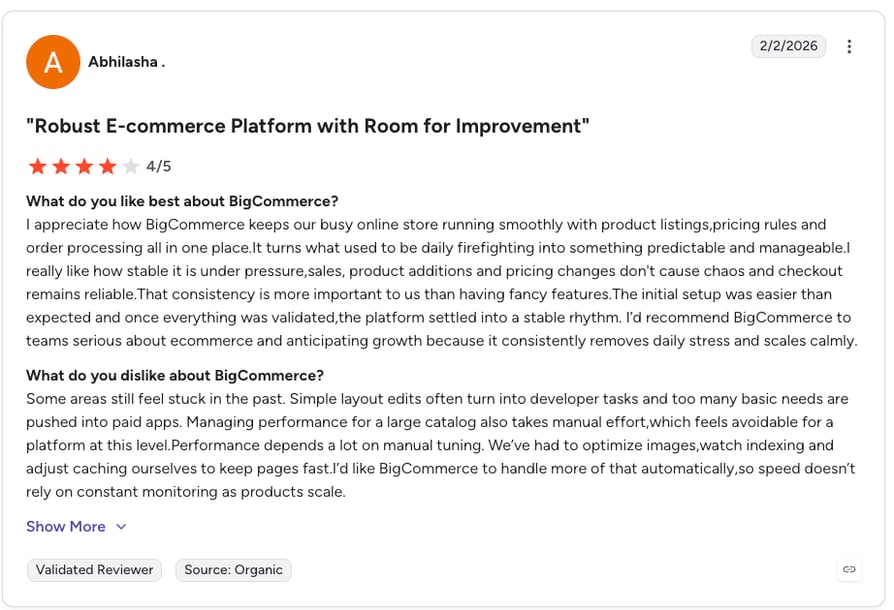Screen dimensions: 894x610
Task: Click the 4/5 rating text
Action: pos(159,166)
